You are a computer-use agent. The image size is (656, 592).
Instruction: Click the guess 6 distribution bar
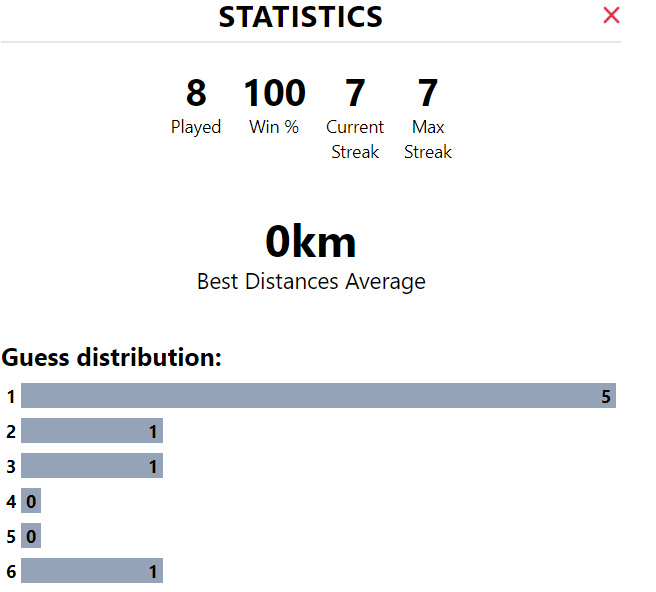[x=91, y=571]
